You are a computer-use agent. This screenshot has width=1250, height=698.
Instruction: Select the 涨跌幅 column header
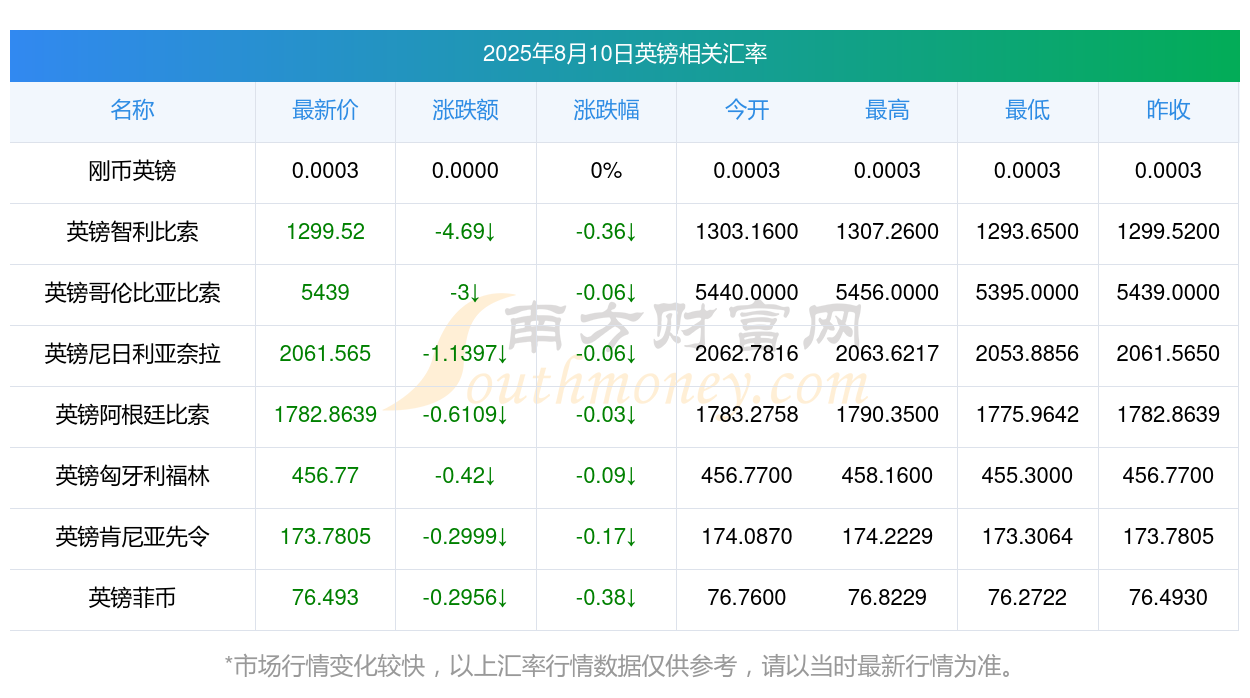[x=606, y=110]
